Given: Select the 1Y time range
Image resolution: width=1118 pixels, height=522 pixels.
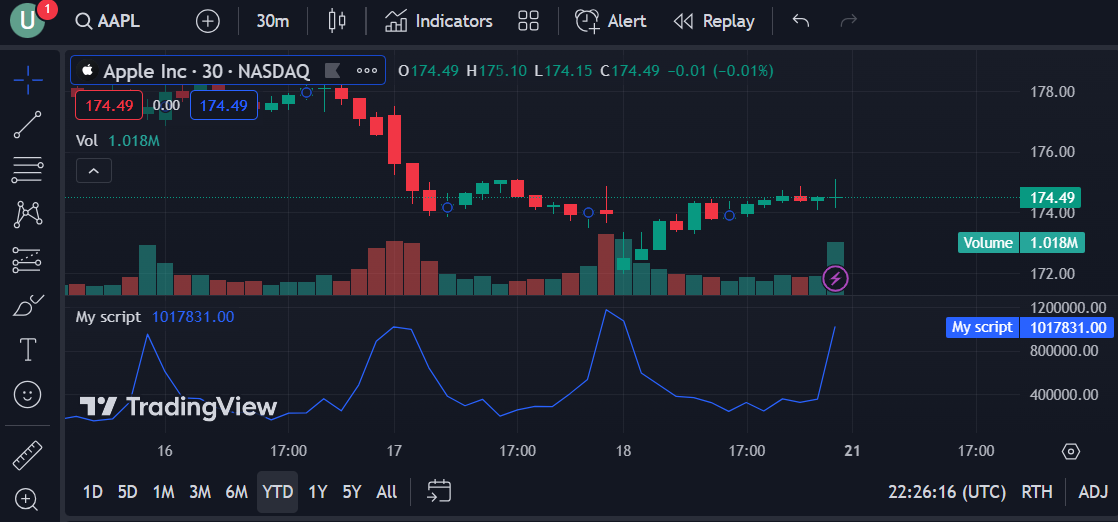Looking at the screenshot, I should tap(317, 491).
